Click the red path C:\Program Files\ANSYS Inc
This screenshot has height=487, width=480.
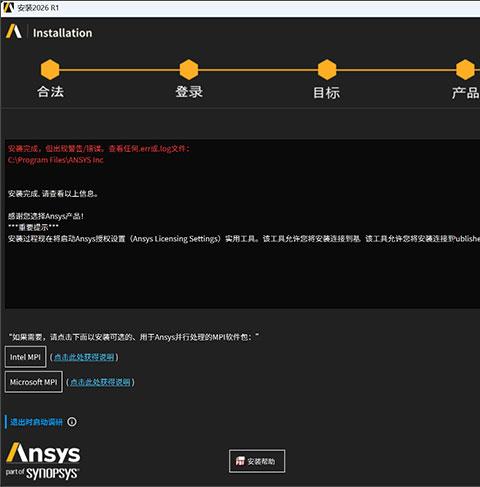coord(56,160)
